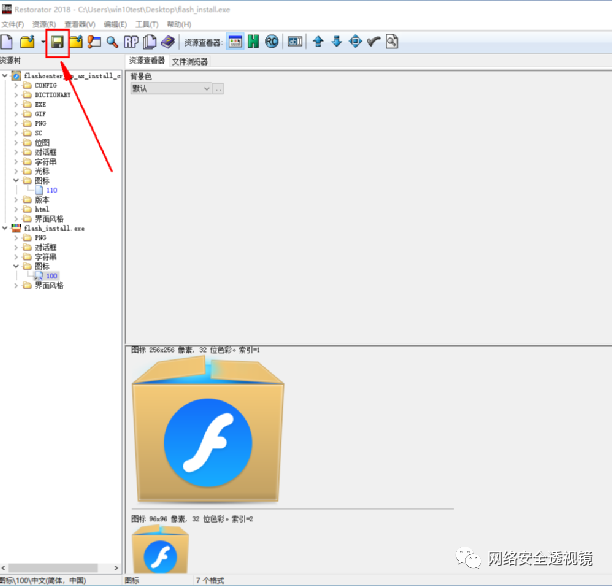Switch viewer to the green H hex mode
The width and height of the screenshot is (612, 586).
coord(253,42)
